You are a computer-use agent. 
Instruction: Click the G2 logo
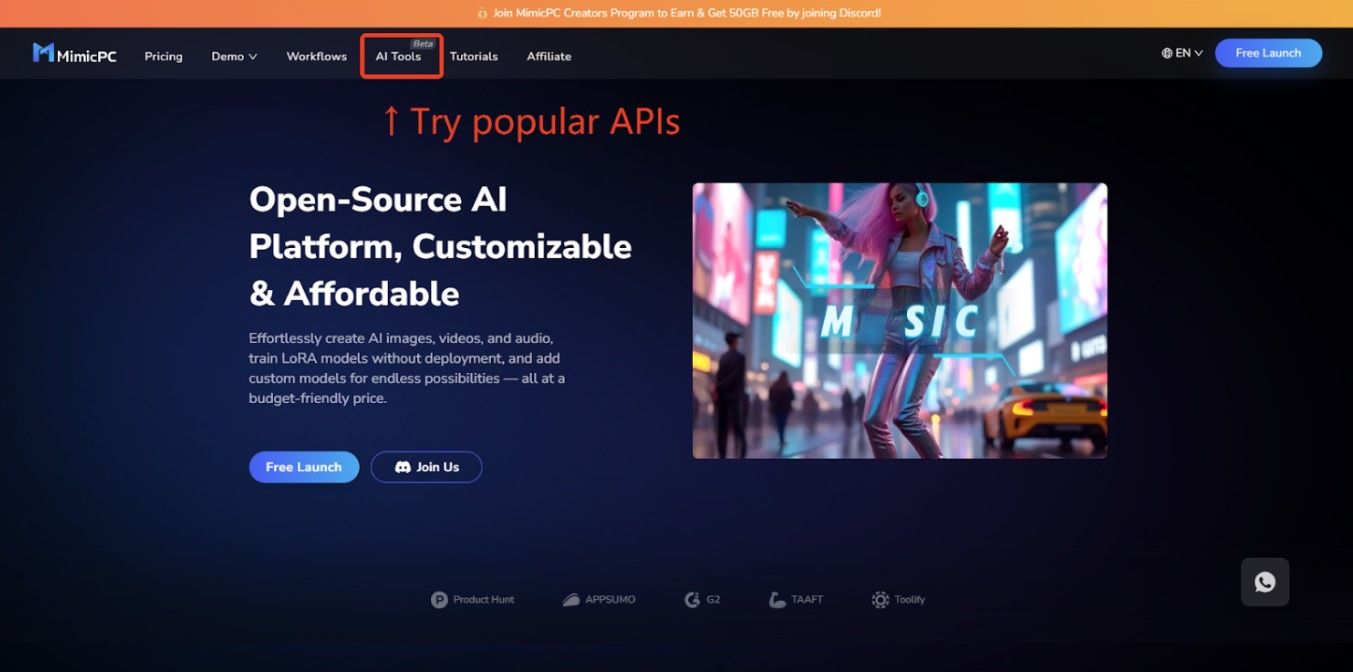click(702, 600)
